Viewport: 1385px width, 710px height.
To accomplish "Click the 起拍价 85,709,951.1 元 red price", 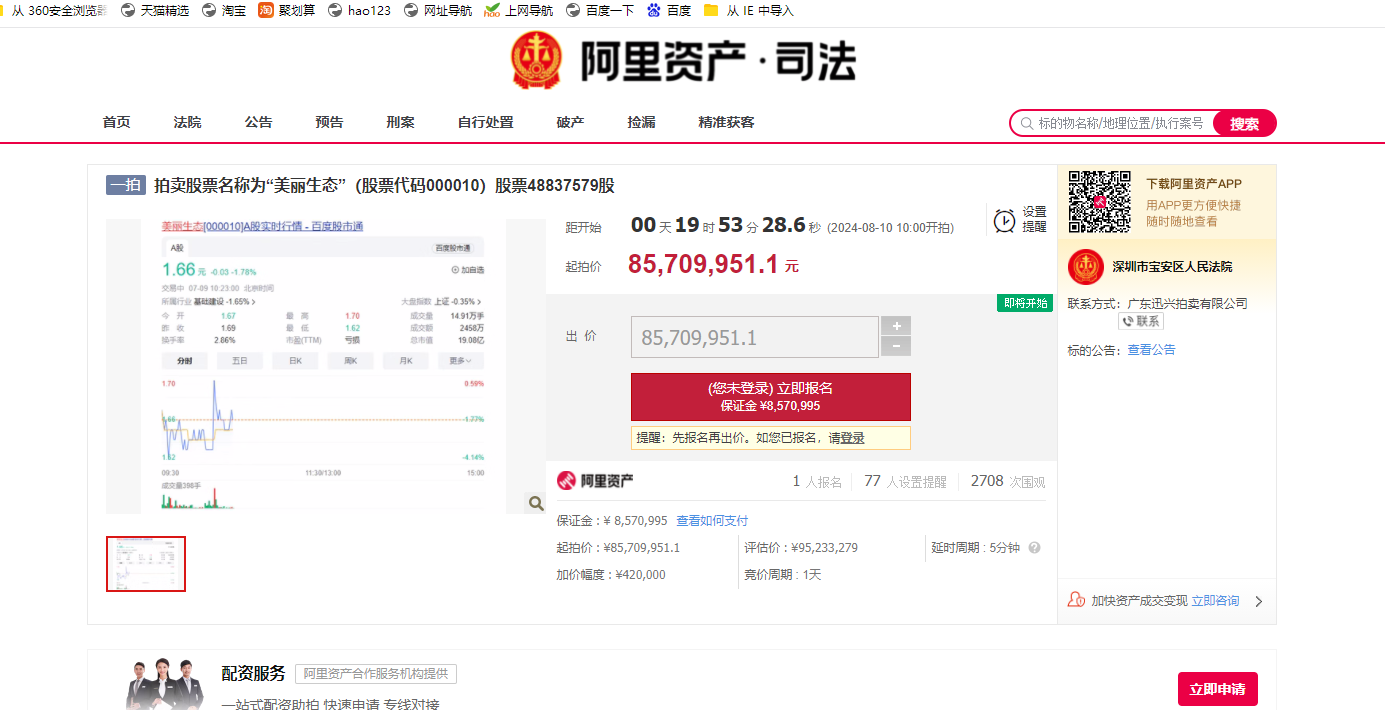I will coord(713,264).
